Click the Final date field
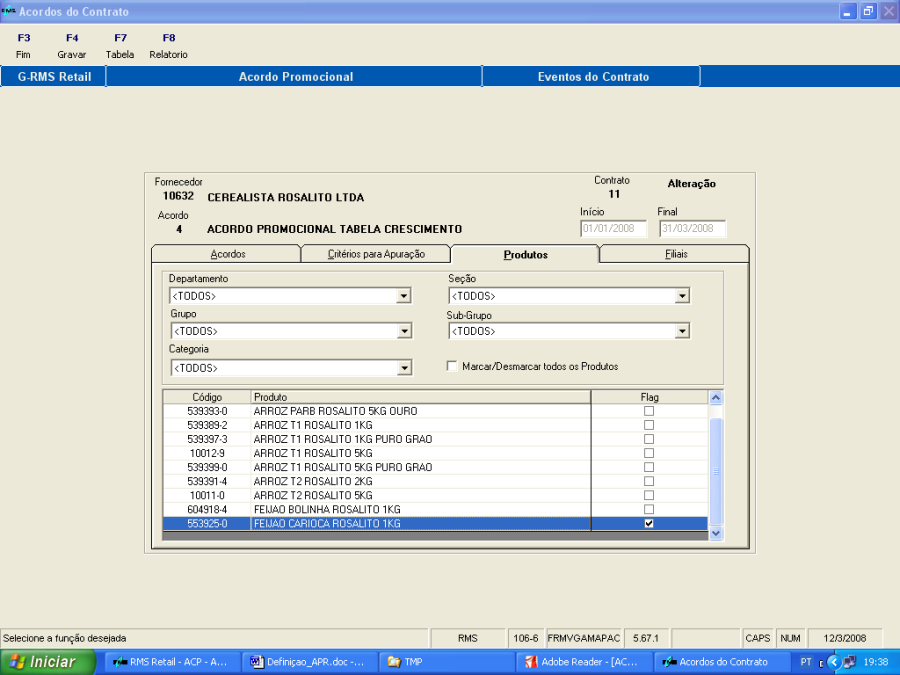Image resolution: width=900 pixels, height=675 pixels. [x=692, y=228]
